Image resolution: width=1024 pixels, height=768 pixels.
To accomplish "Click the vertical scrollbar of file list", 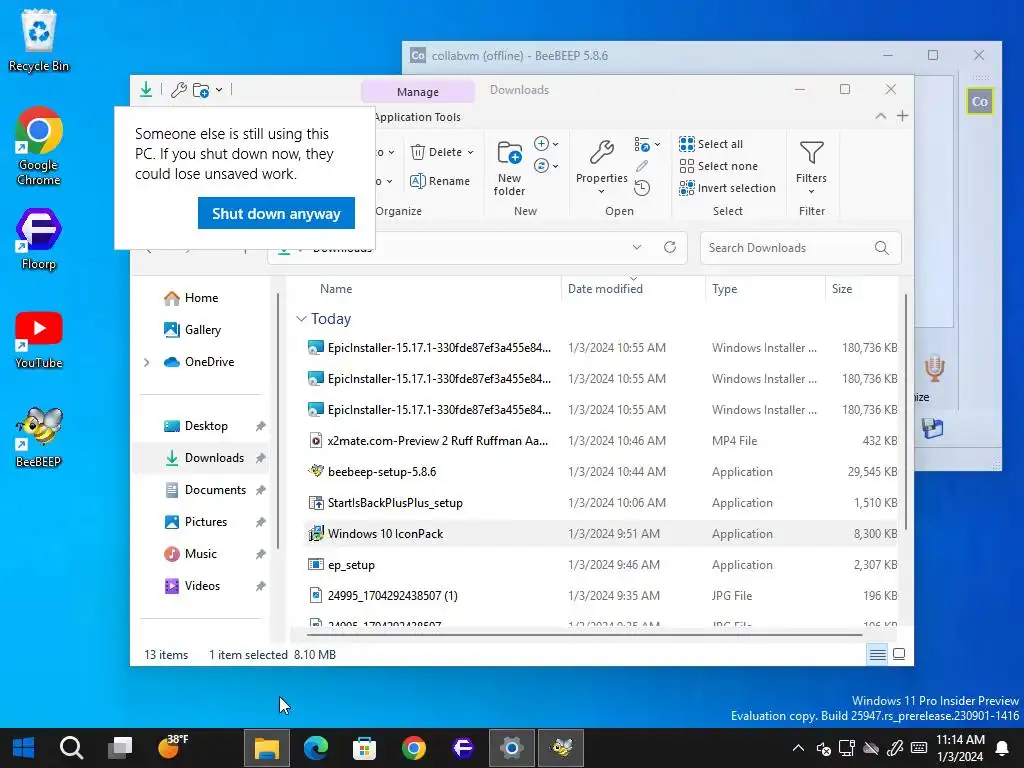I will (x=906, y=412).
